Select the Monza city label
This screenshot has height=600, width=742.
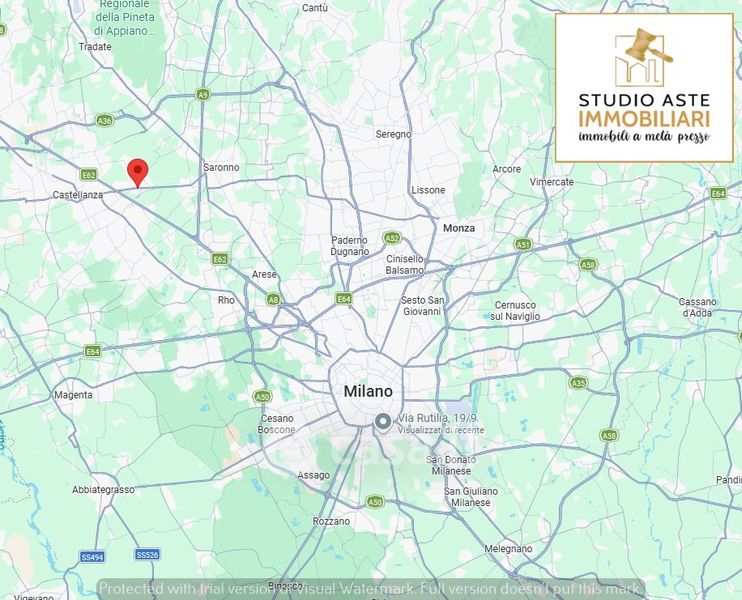click(459, 228)
